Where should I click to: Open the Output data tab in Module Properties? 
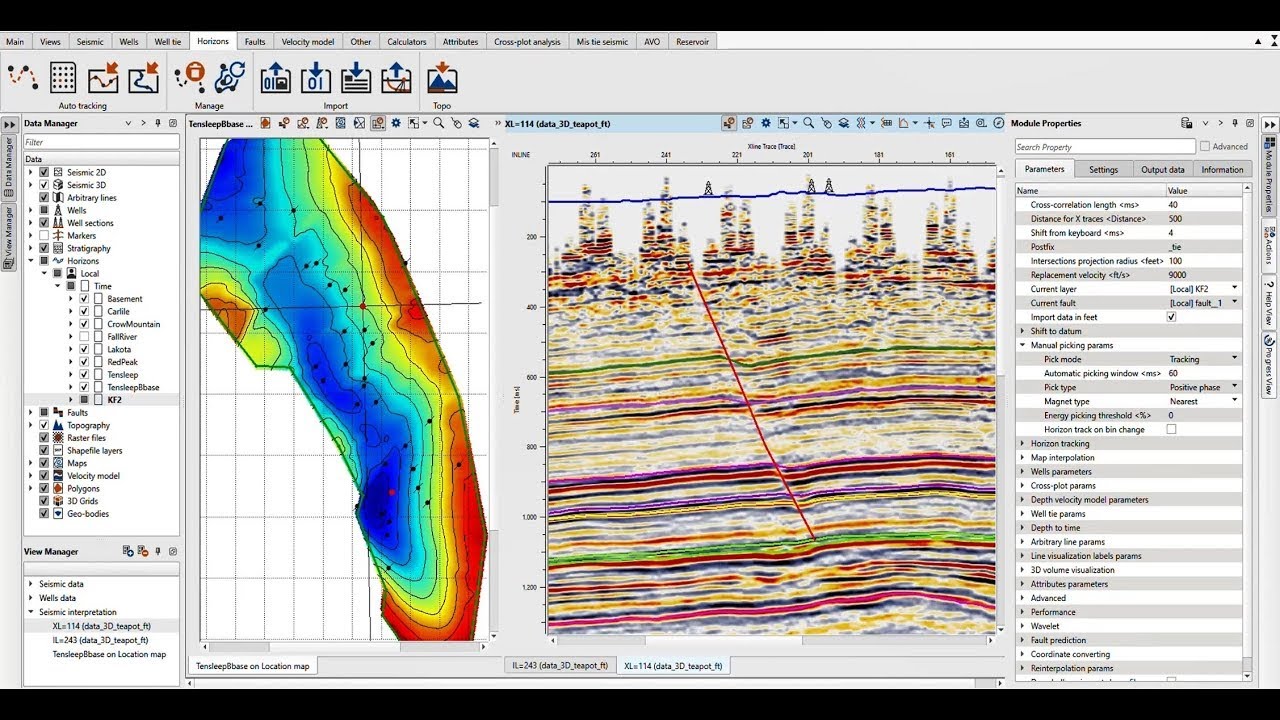click(1162, 169)
